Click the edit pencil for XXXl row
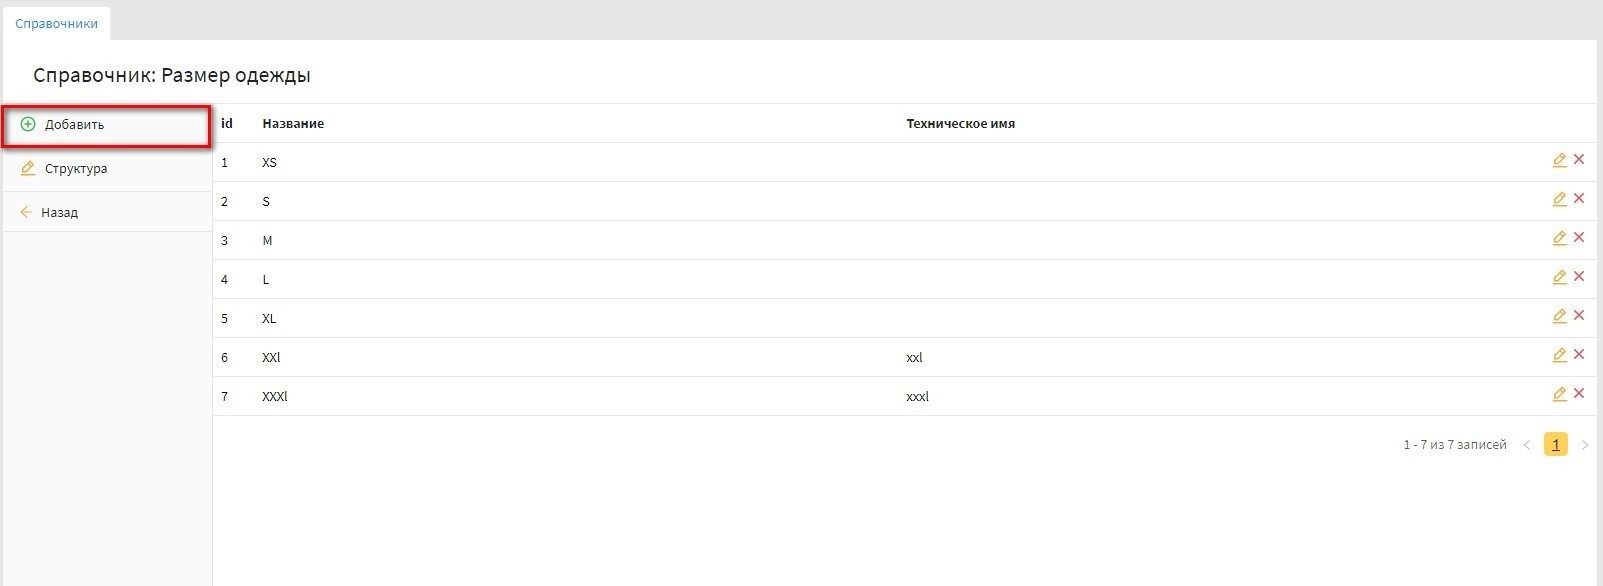 (x=1559, y=394)
